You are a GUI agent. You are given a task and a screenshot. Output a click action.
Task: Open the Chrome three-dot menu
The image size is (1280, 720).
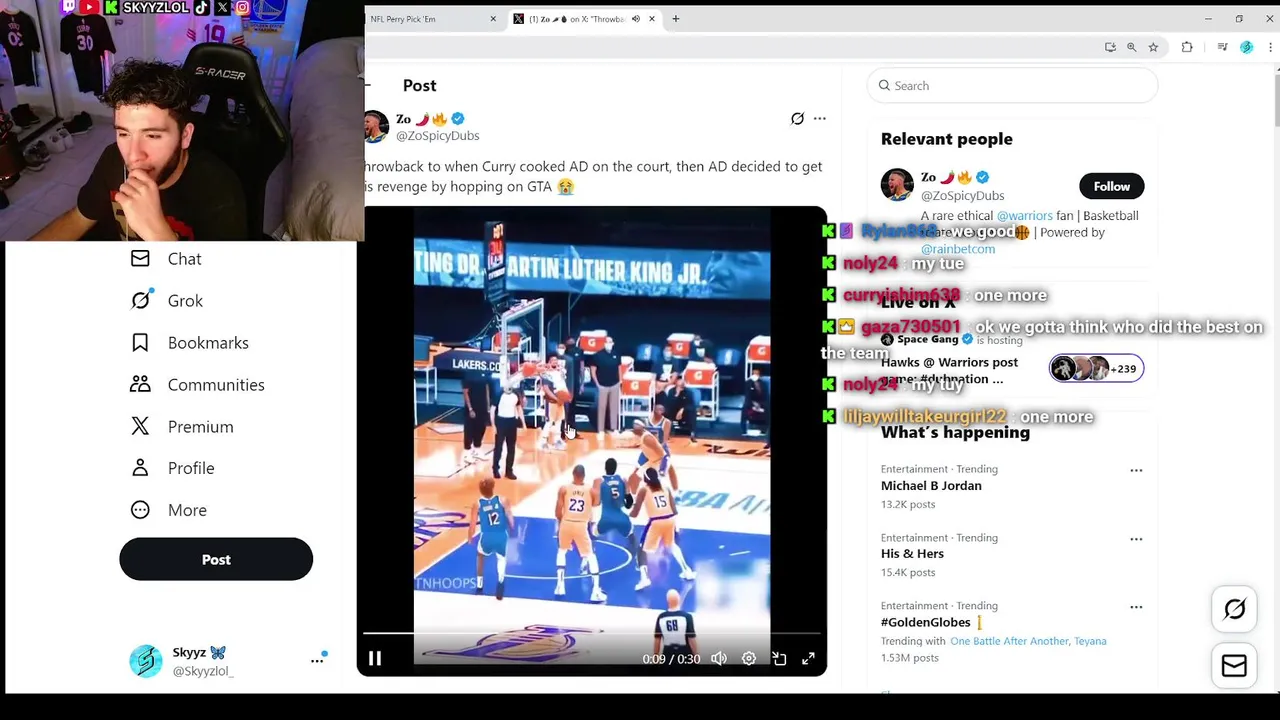coord(1270,47)
